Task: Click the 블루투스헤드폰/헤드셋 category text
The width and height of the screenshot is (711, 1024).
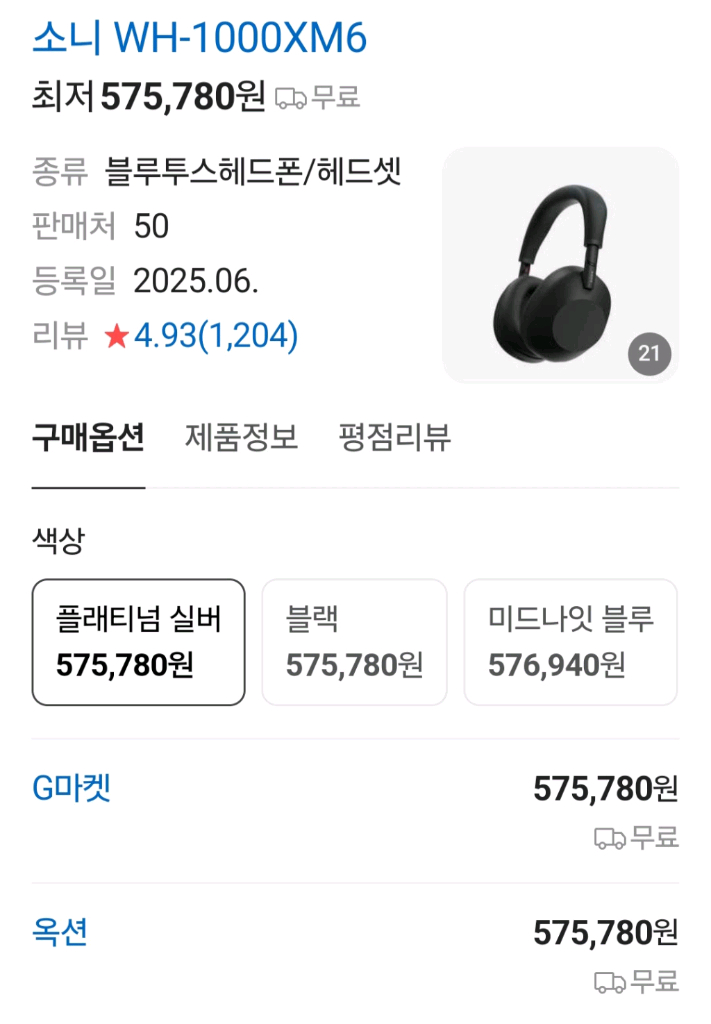Action: 253,172
